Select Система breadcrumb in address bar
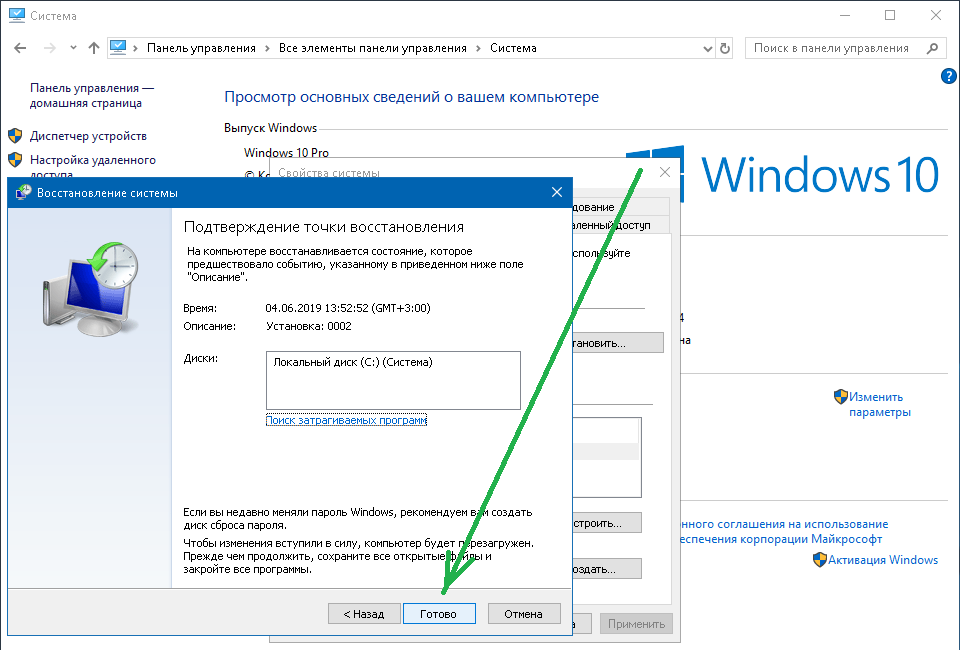This screenshot has width=960, height=650. 513,48
